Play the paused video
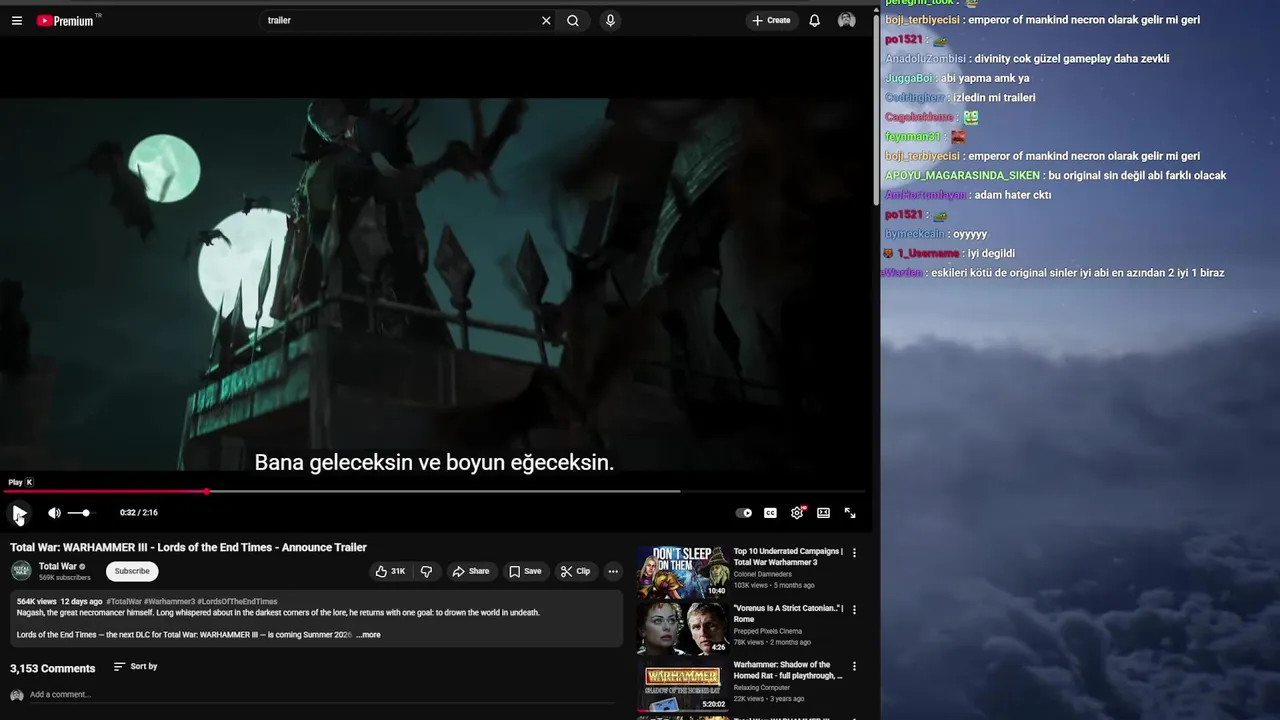The height and width of the screenshot is (720, 1280). coord(19,513)
